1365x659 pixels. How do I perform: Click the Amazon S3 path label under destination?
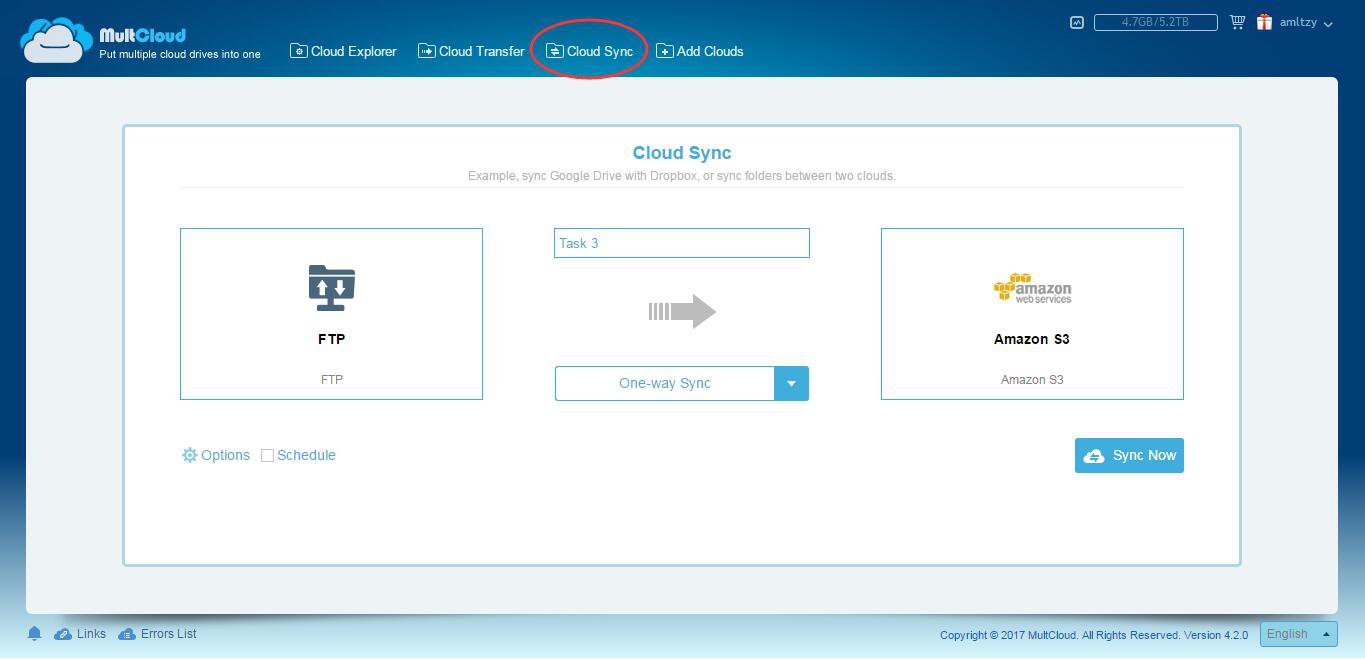click(1032, 380)
